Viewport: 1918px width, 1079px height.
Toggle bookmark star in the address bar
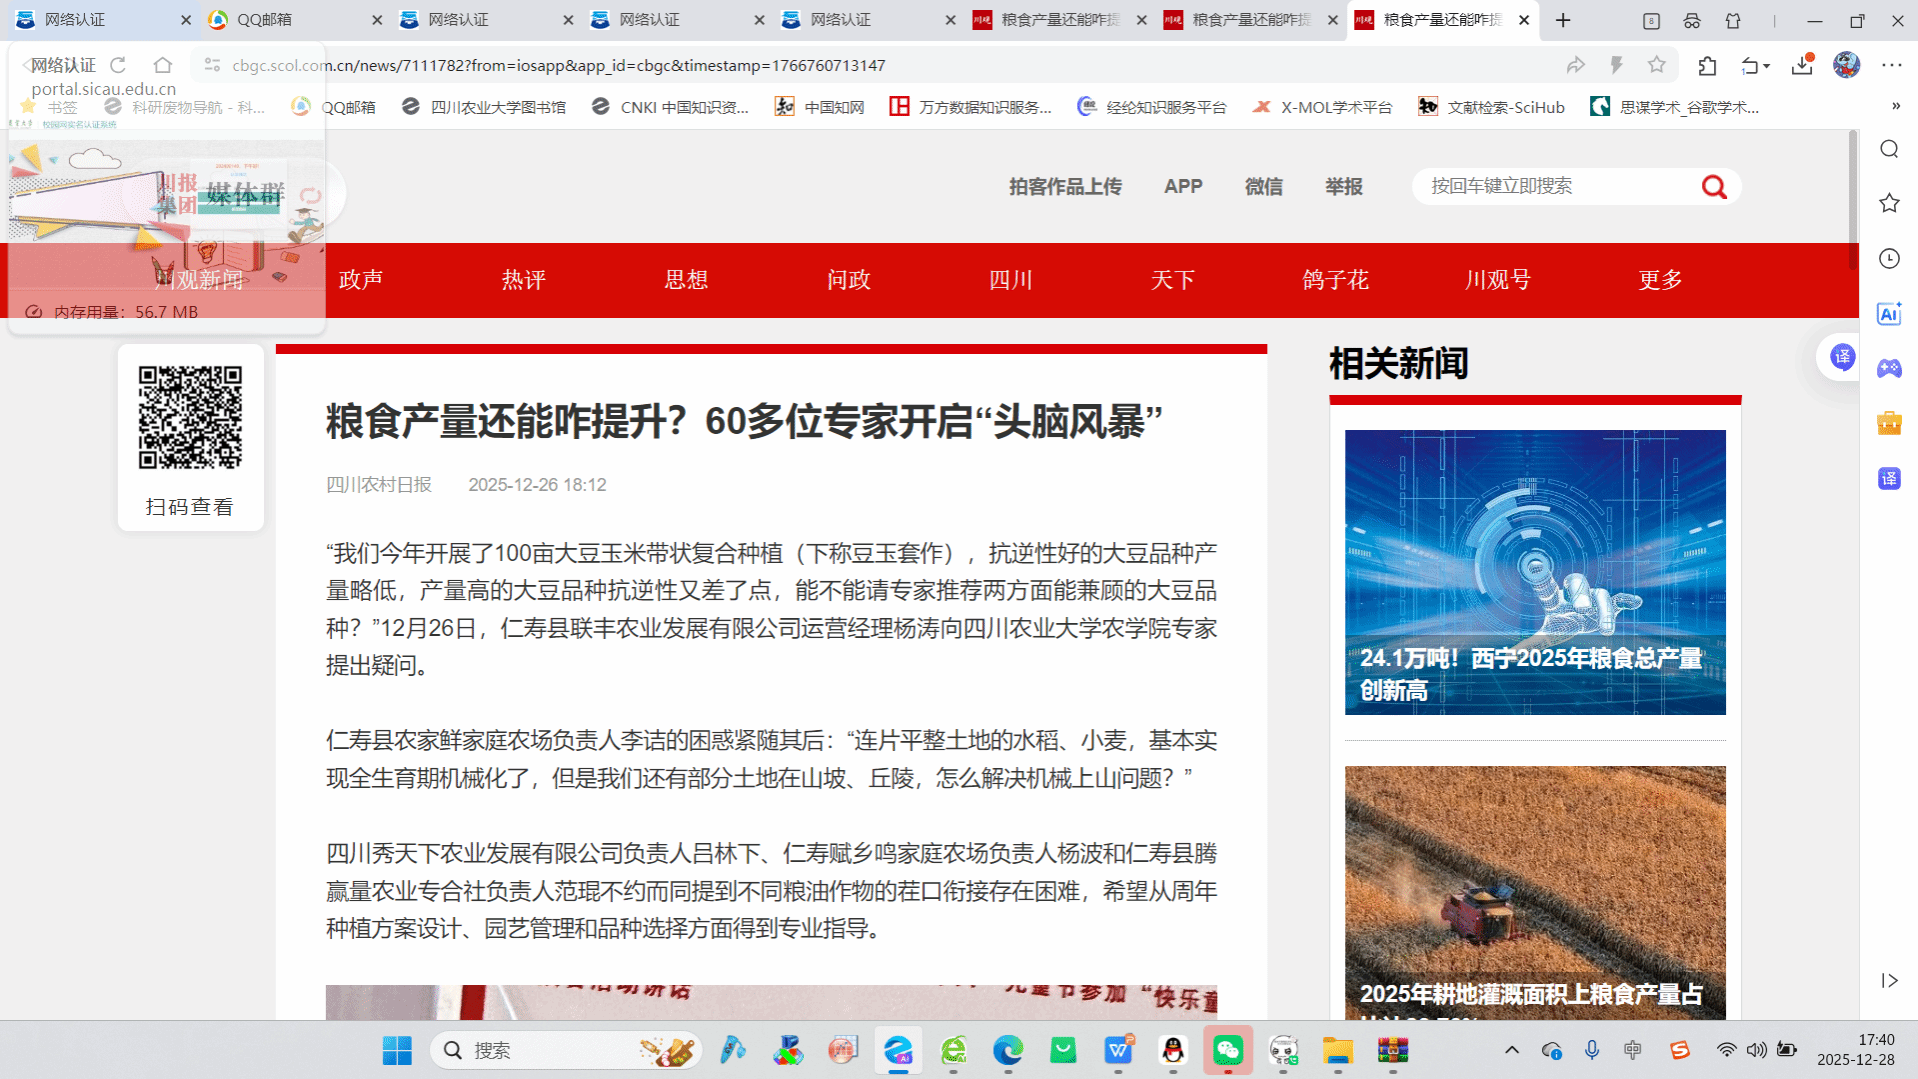click(1657, 66)
